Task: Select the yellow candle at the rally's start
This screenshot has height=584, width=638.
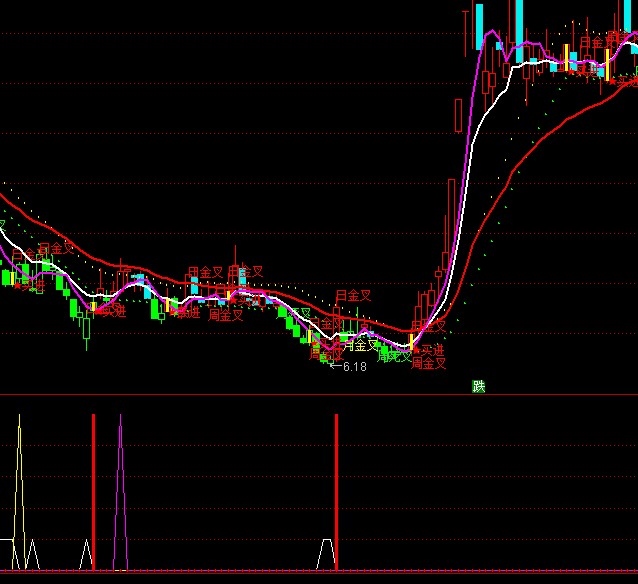Action: (x=411, y=340)
